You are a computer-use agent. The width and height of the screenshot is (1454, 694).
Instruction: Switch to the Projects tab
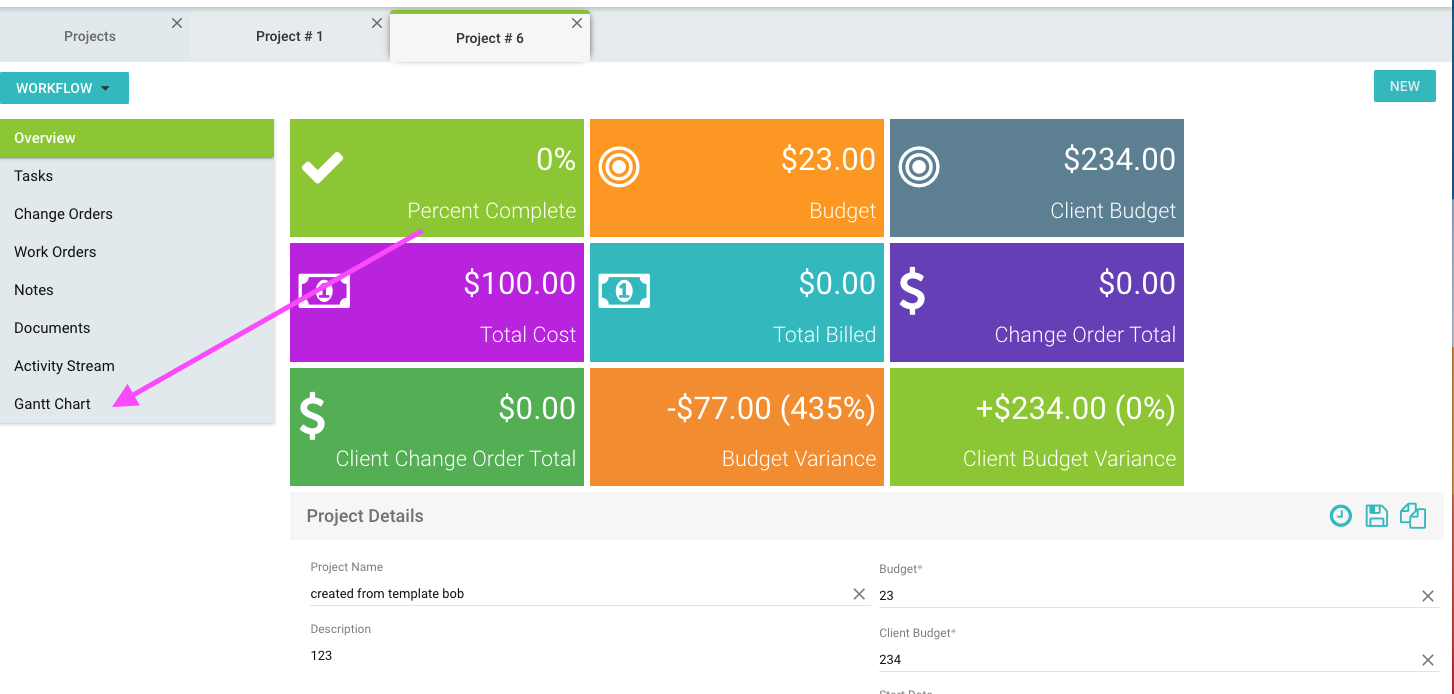[x=90, y=36]
